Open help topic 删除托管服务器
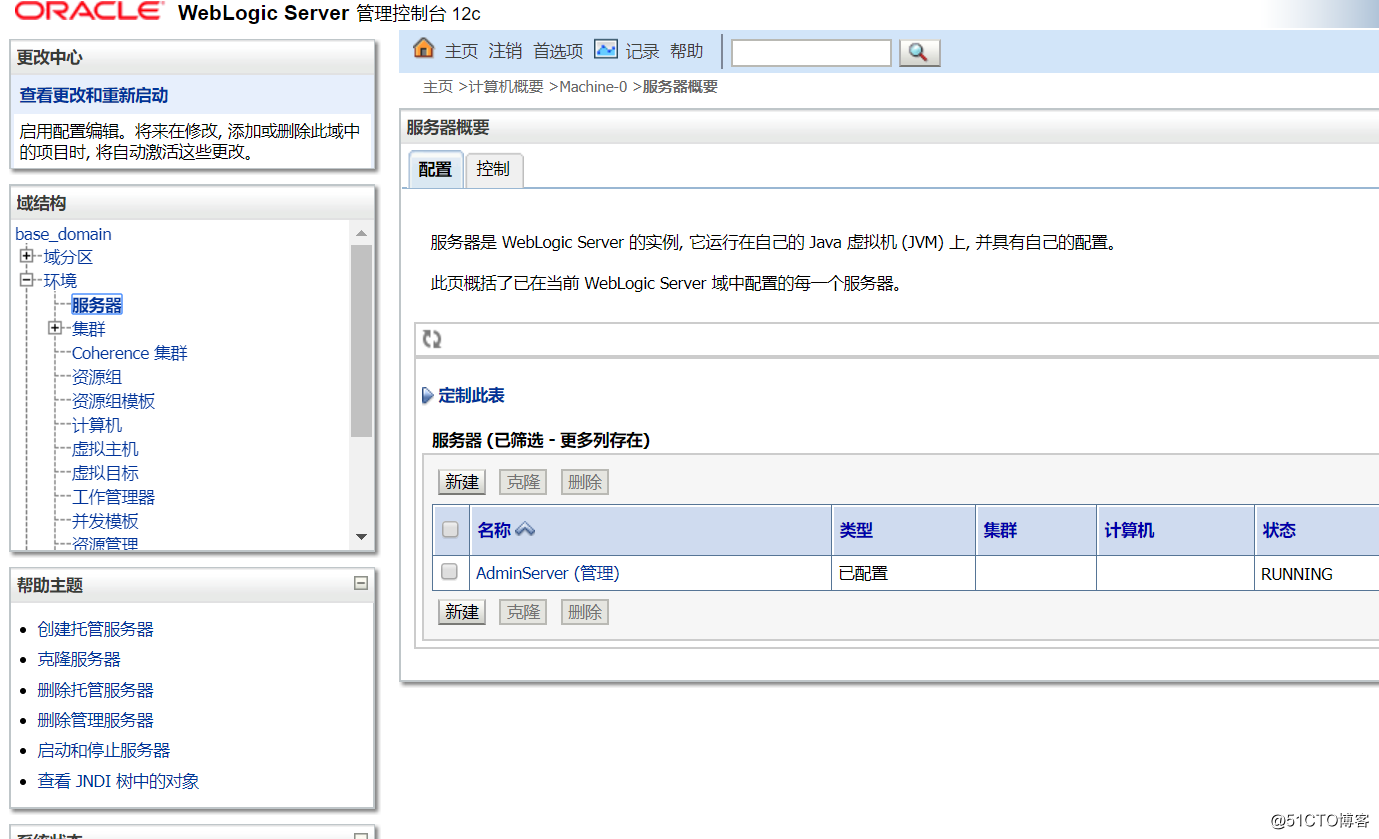Image resolution: width=1379 pixels, height=839 pixels. [x=96, y=690]
